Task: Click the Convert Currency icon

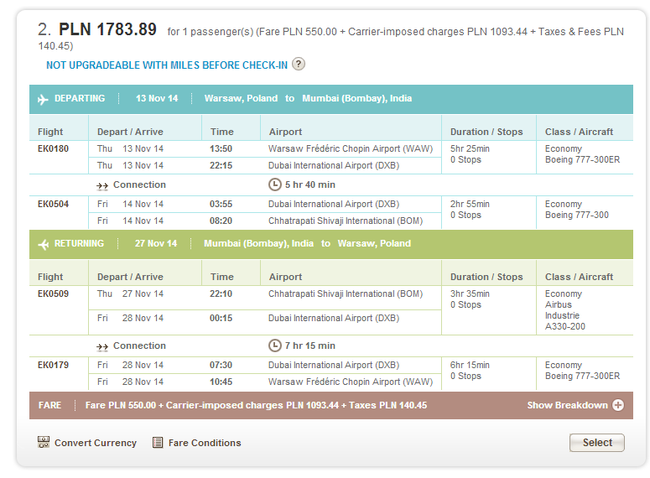Action: point(44,442)
